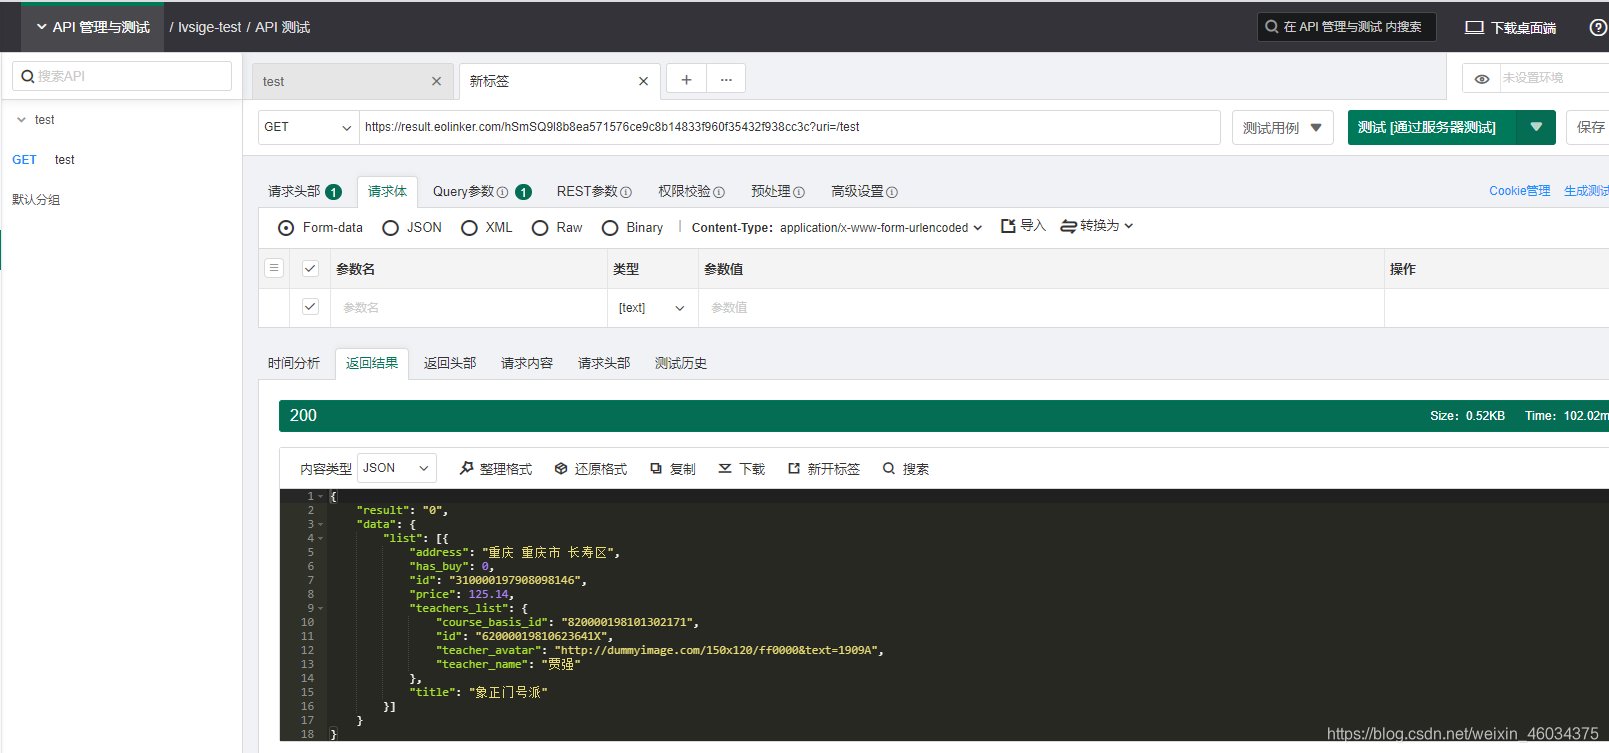Screen dimensions: 1609x753
Task: Open the GET method dropdown
Action: pyautogui.click(x=308, y=127)
